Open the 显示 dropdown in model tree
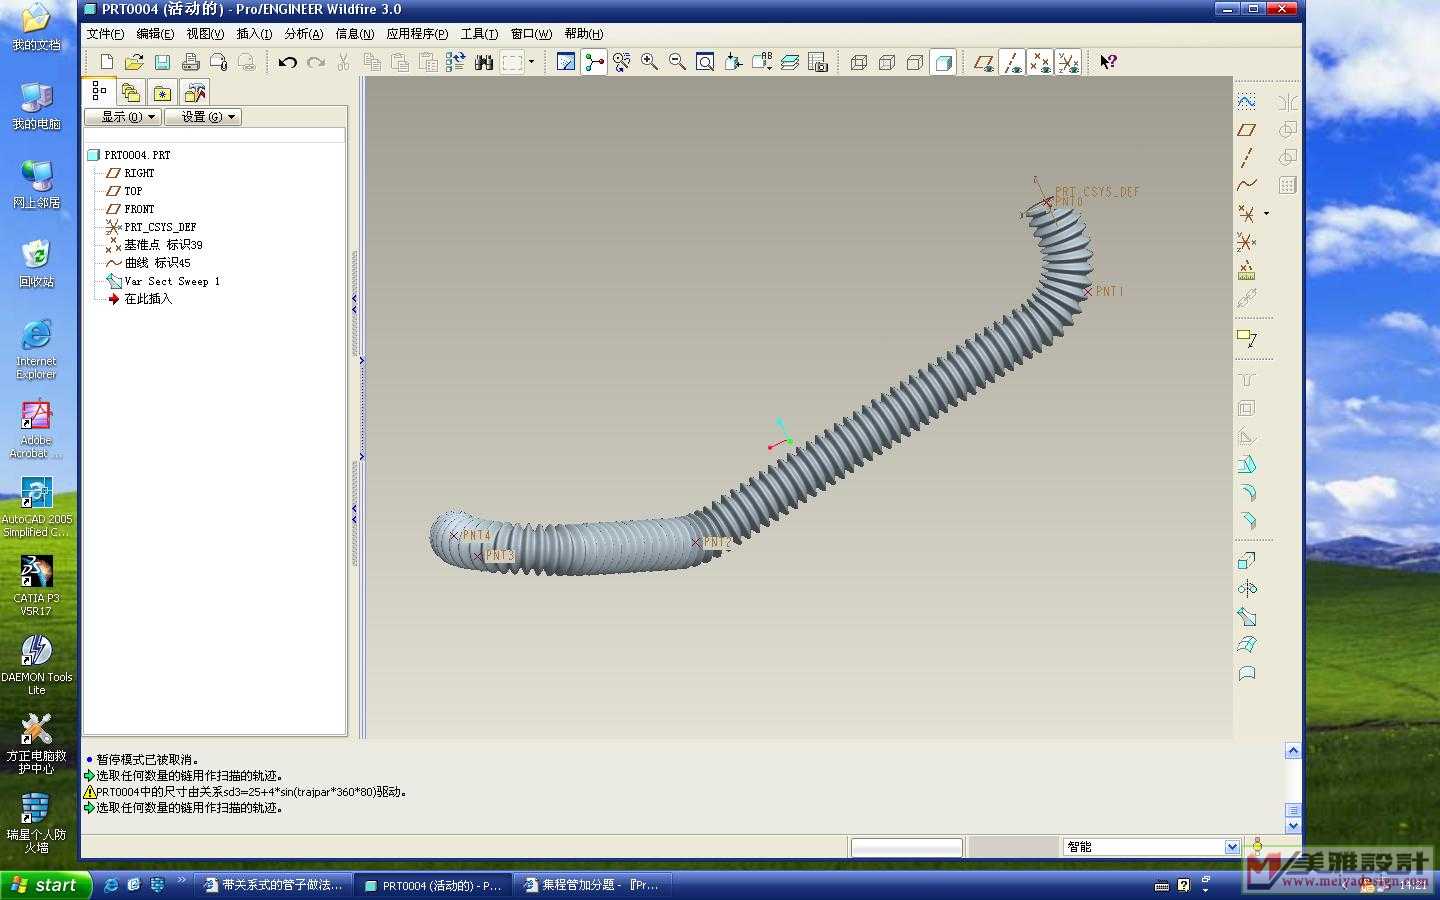The height and width of the screenshot is (900, 1440). pos(123,117)
